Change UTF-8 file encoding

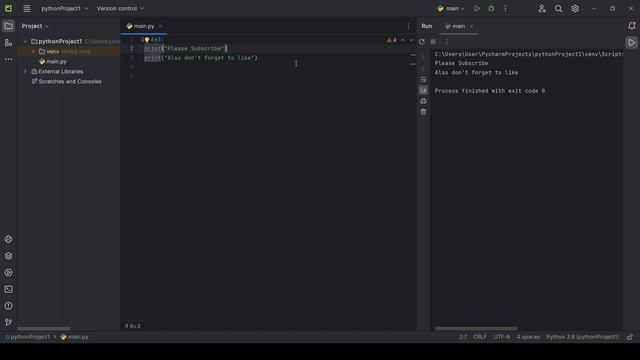click(502, 337)
